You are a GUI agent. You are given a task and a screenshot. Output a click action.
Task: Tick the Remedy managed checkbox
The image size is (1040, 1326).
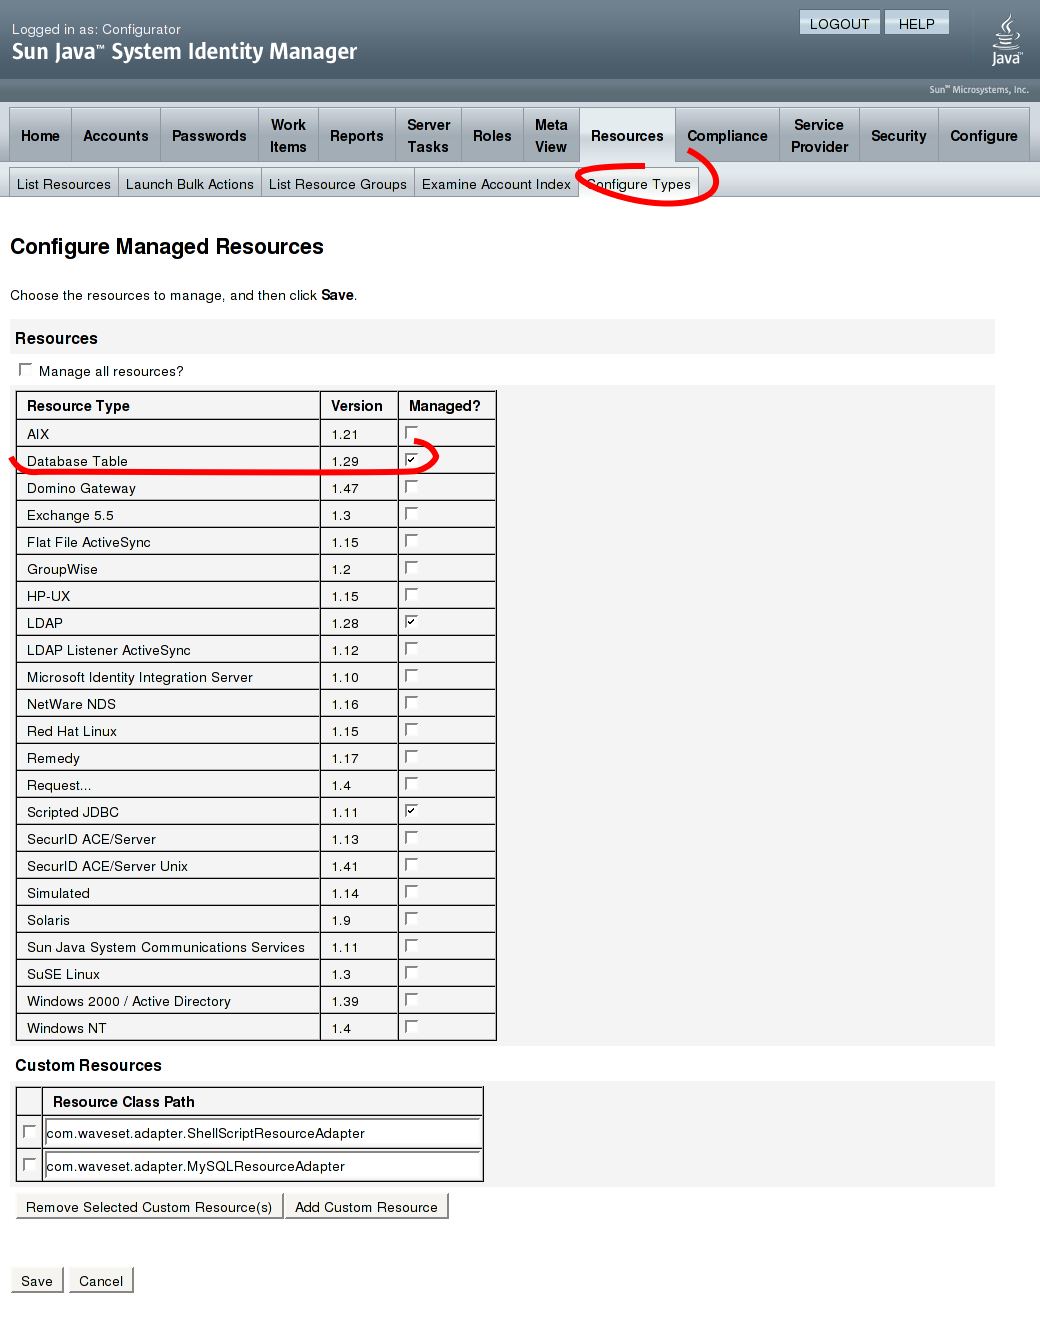tap(411, 756)
